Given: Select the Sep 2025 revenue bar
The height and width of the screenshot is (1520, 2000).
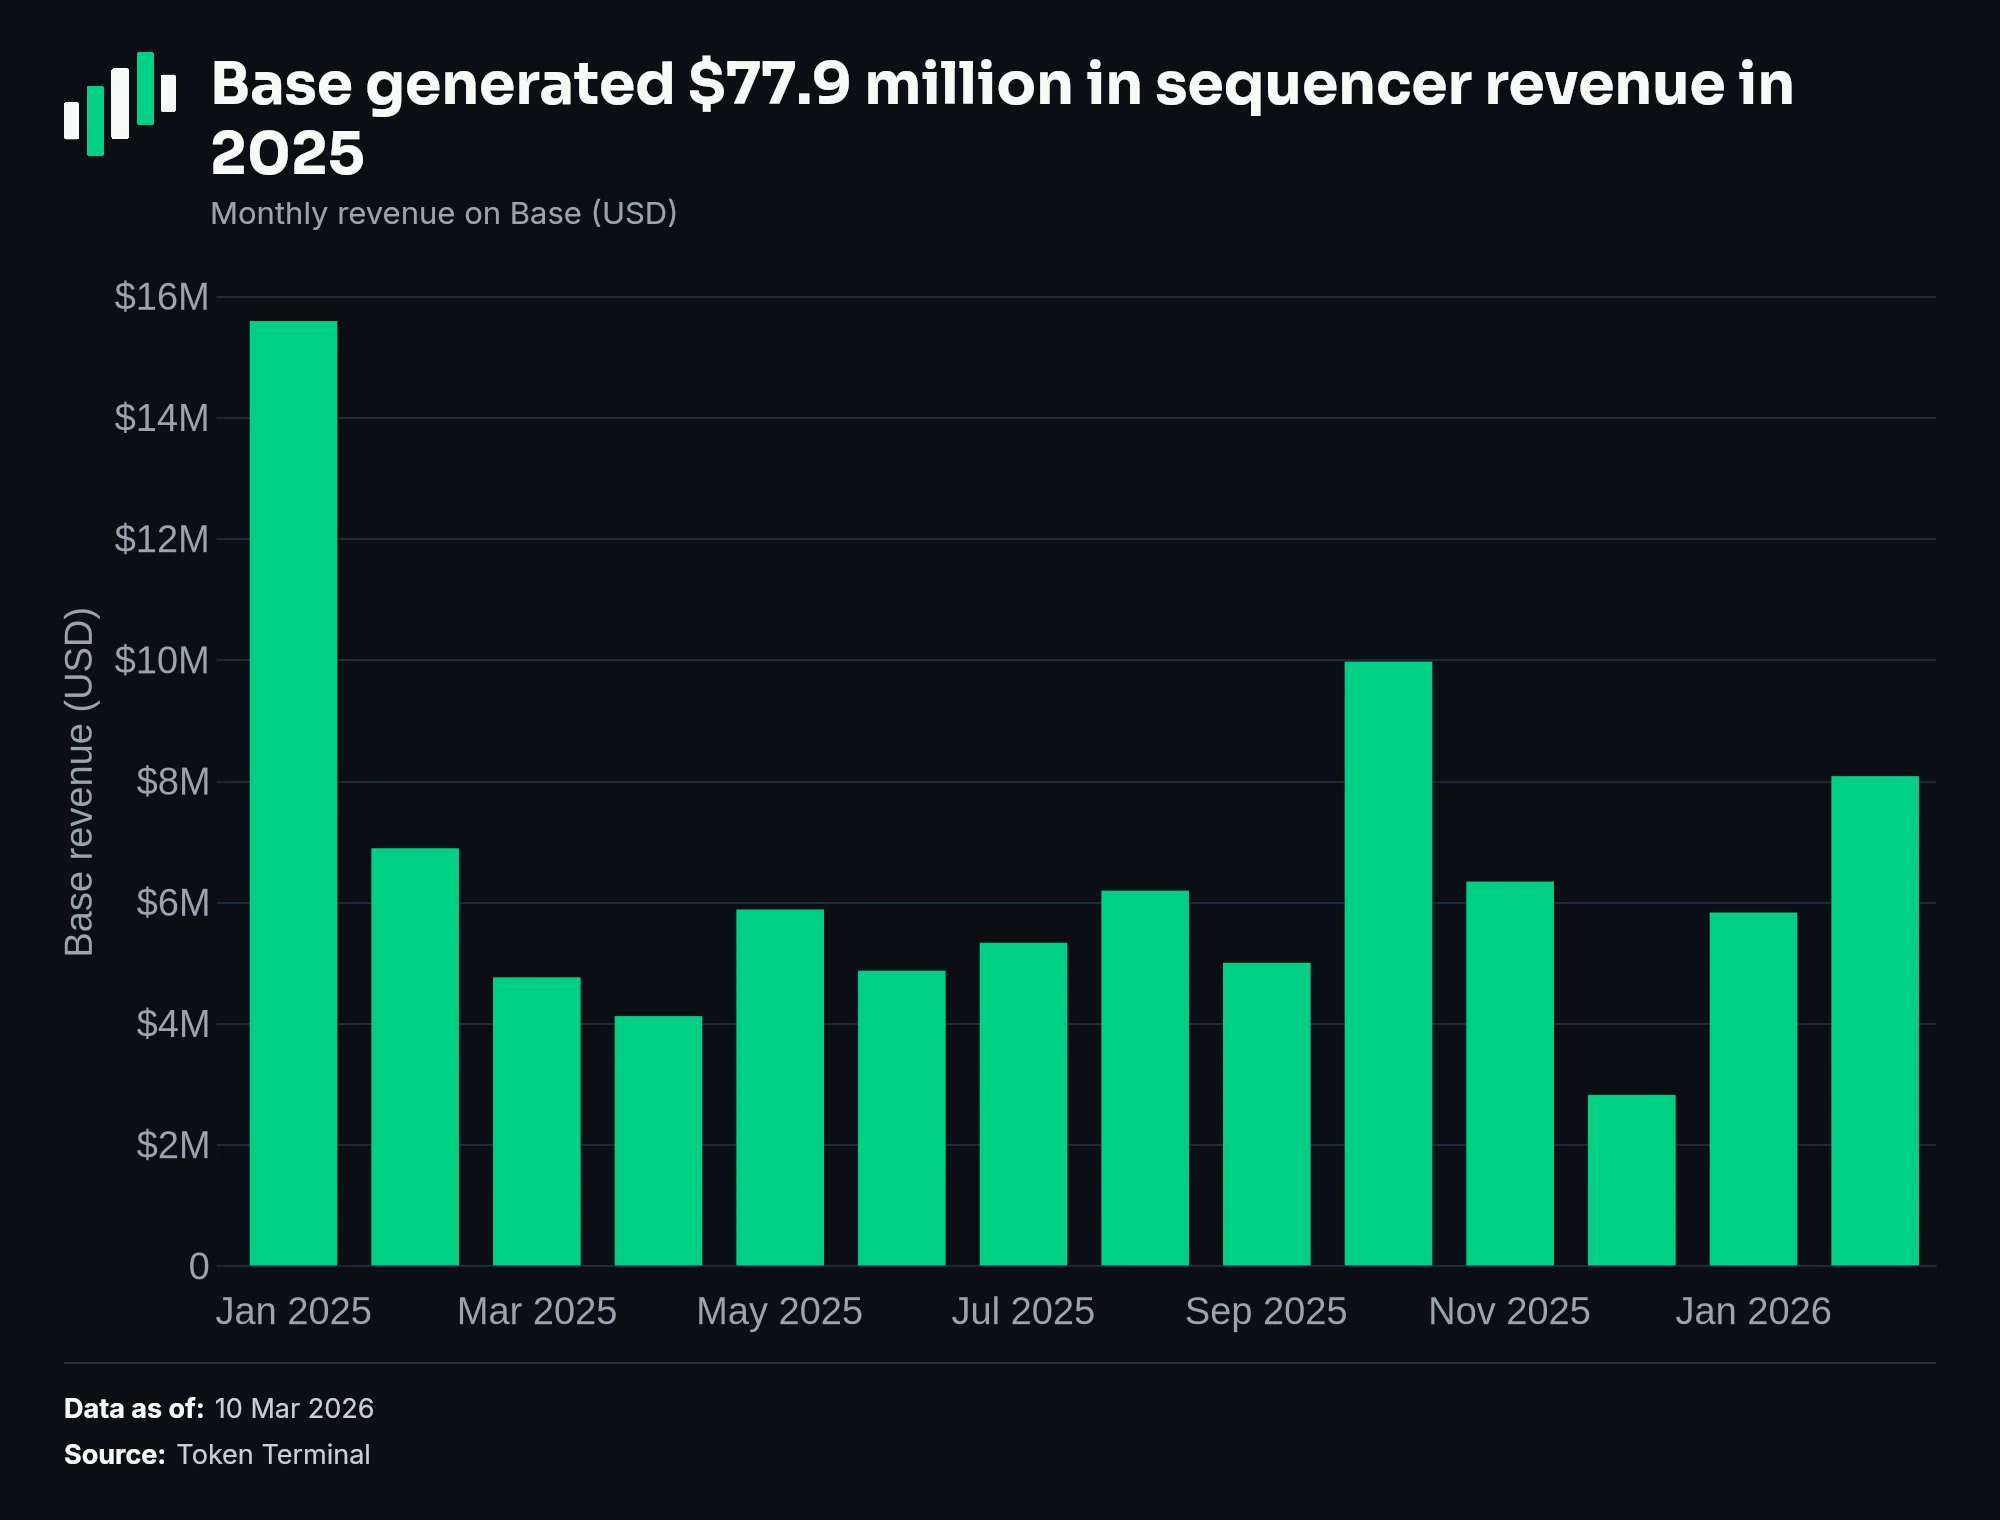Looking at the screenshot, I should [1267, 1114].
